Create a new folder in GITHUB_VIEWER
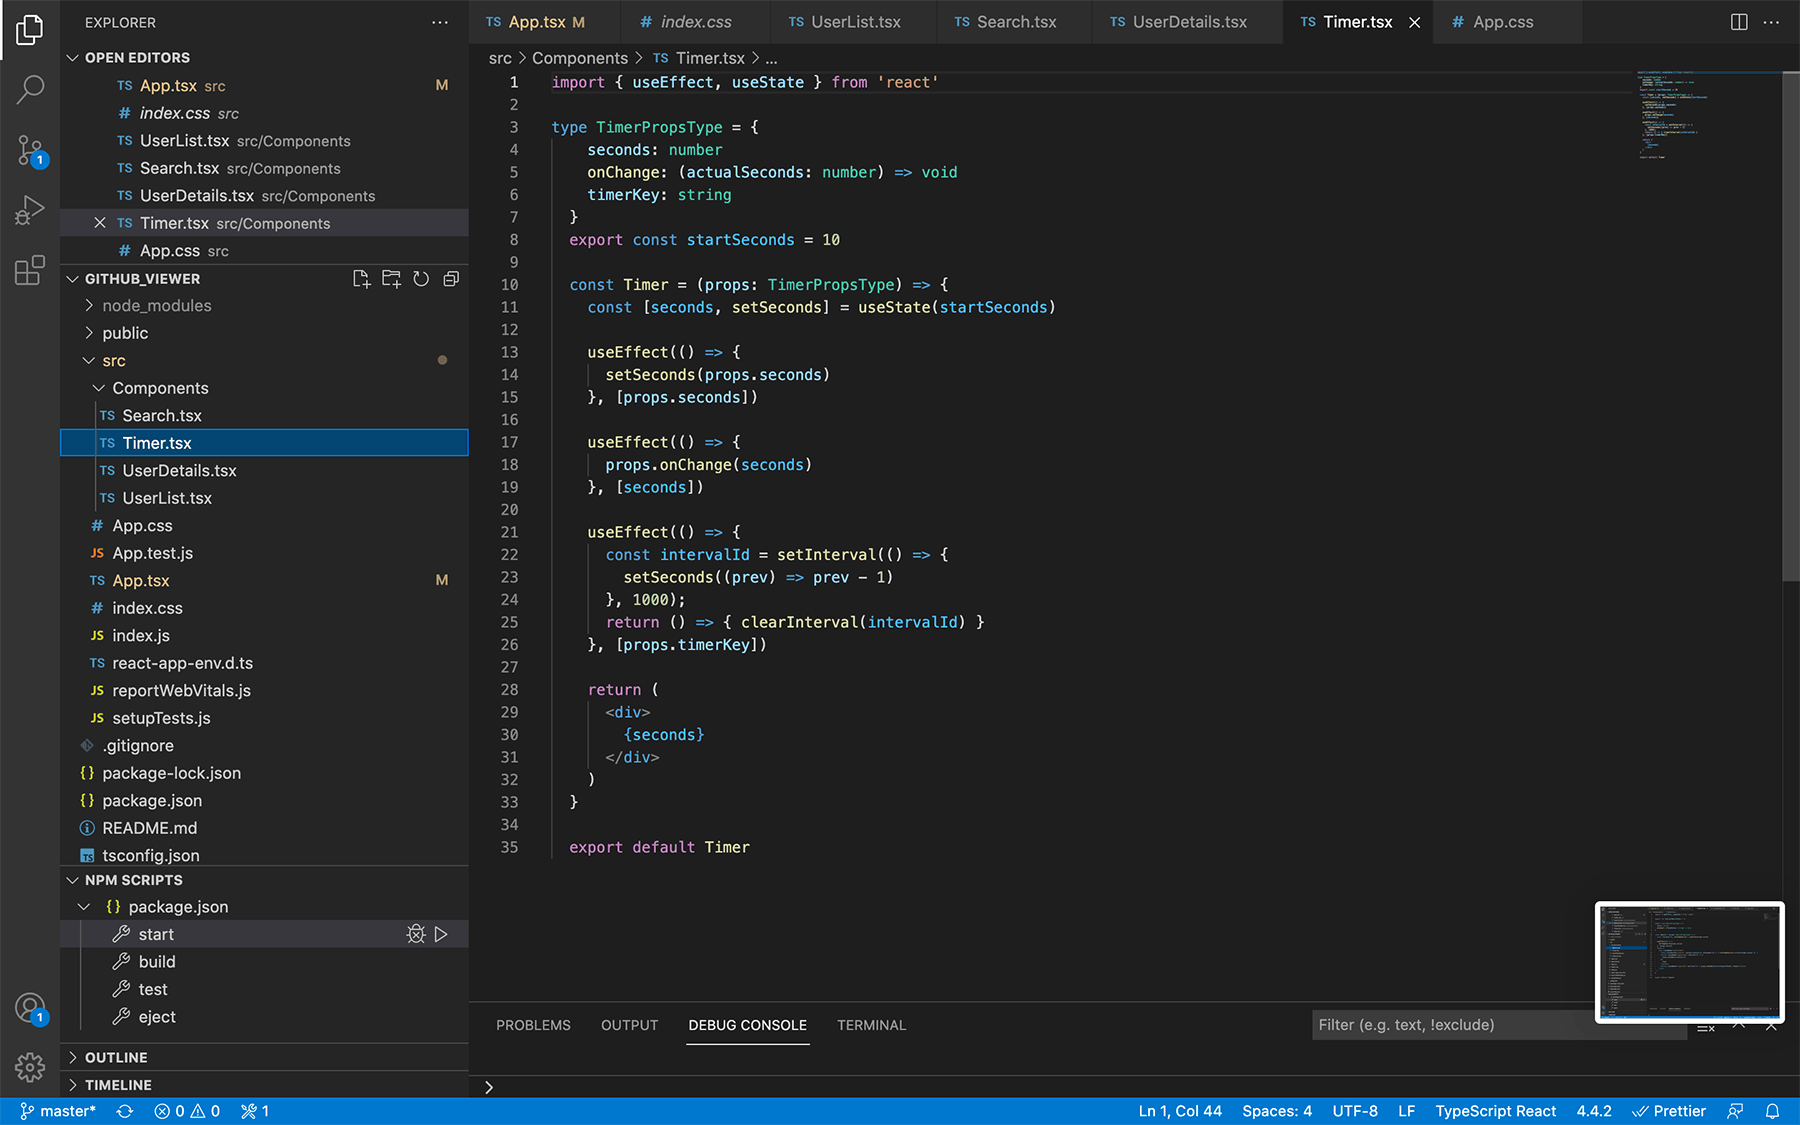Viewport: 1800px width, 1125px height. [x=391, y=279]
